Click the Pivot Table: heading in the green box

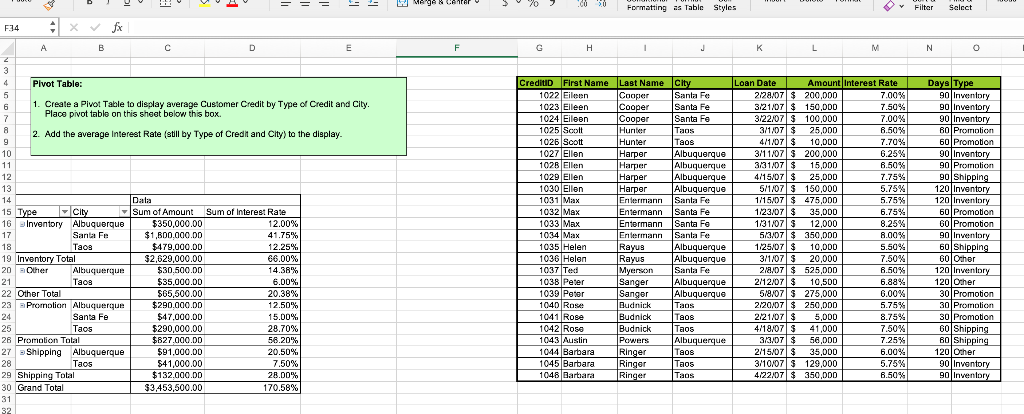[x=57, y=84]
